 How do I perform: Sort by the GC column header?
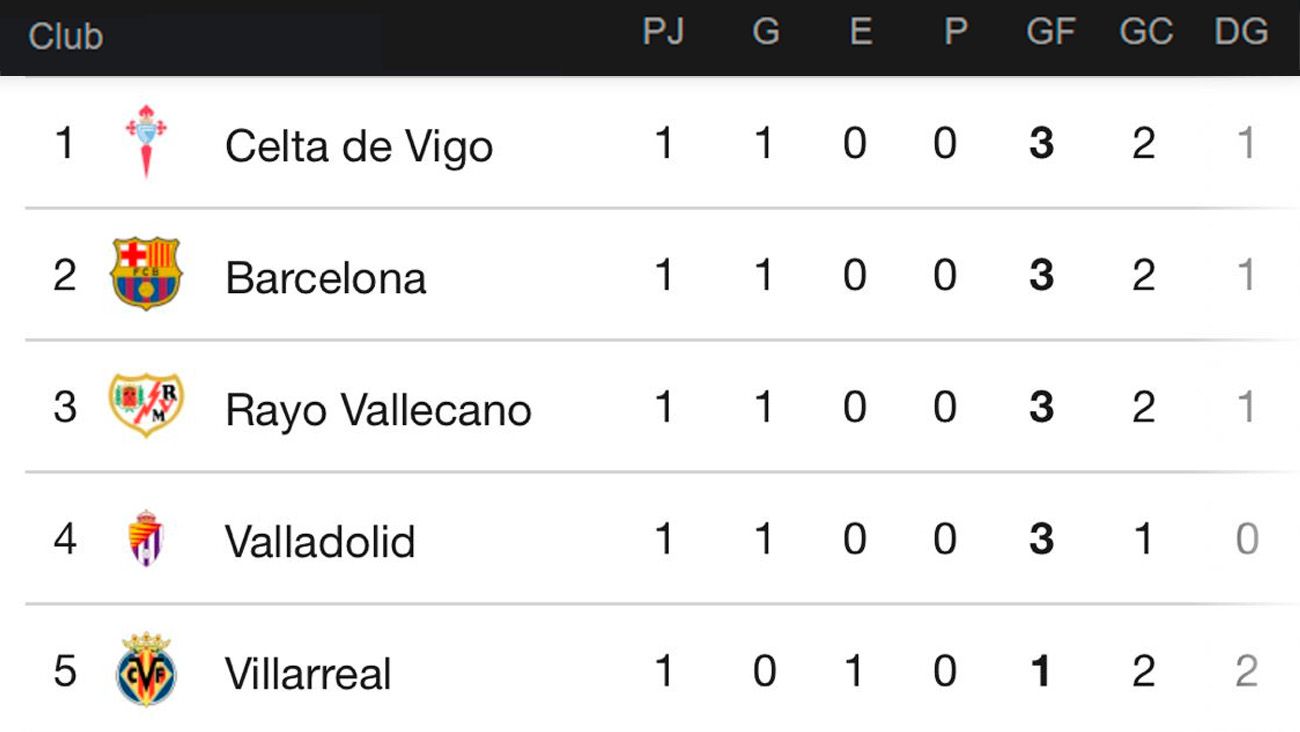click(1145, 32)
